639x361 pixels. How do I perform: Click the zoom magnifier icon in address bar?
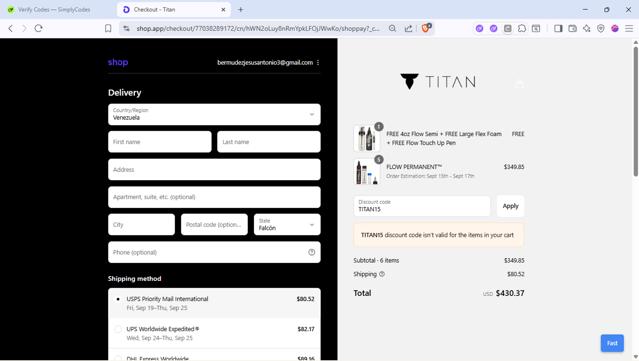[392, 28]
